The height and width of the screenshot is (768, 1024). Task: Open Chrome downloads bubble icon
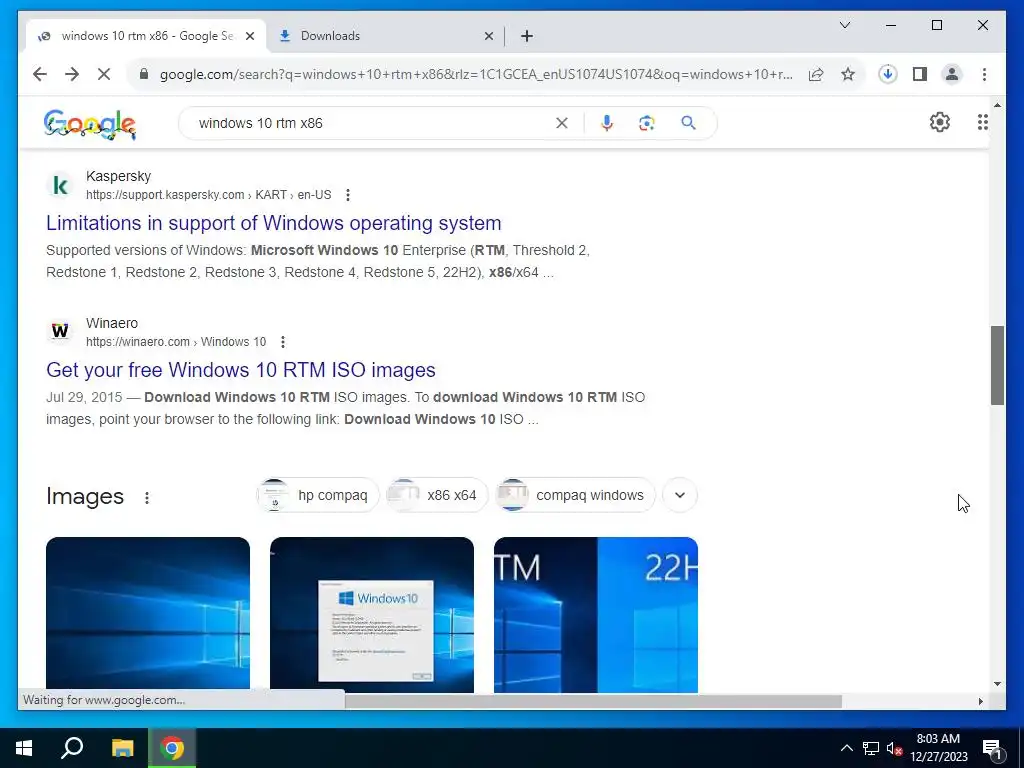(x=888, y=74)
